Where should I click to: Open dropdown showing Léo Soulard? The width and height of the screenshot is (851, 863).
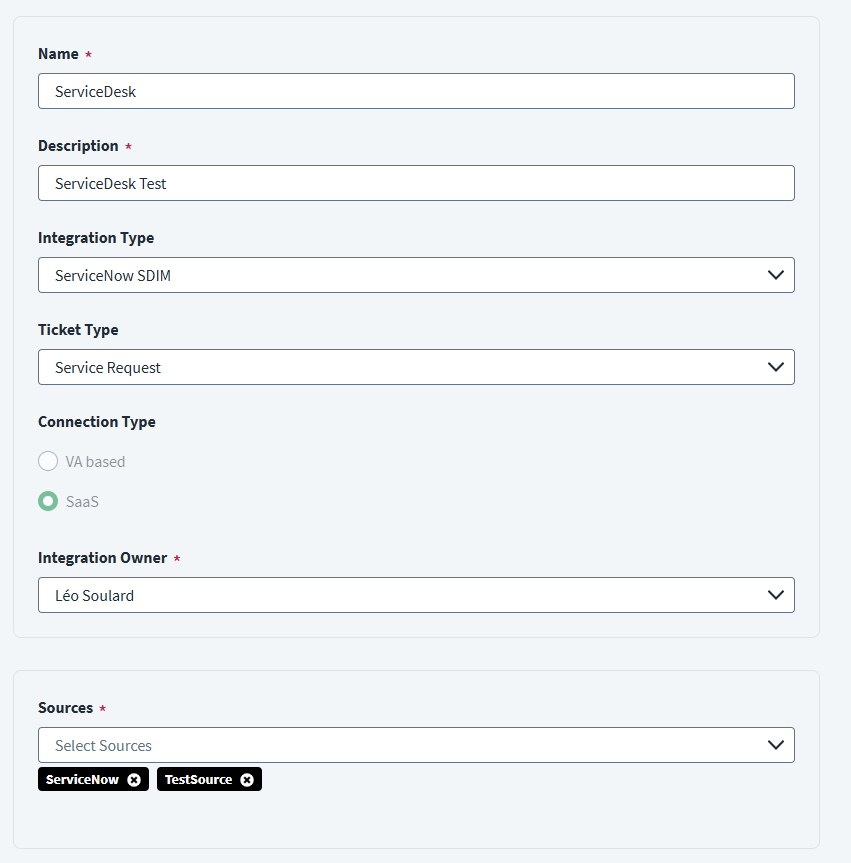point(400,595)
